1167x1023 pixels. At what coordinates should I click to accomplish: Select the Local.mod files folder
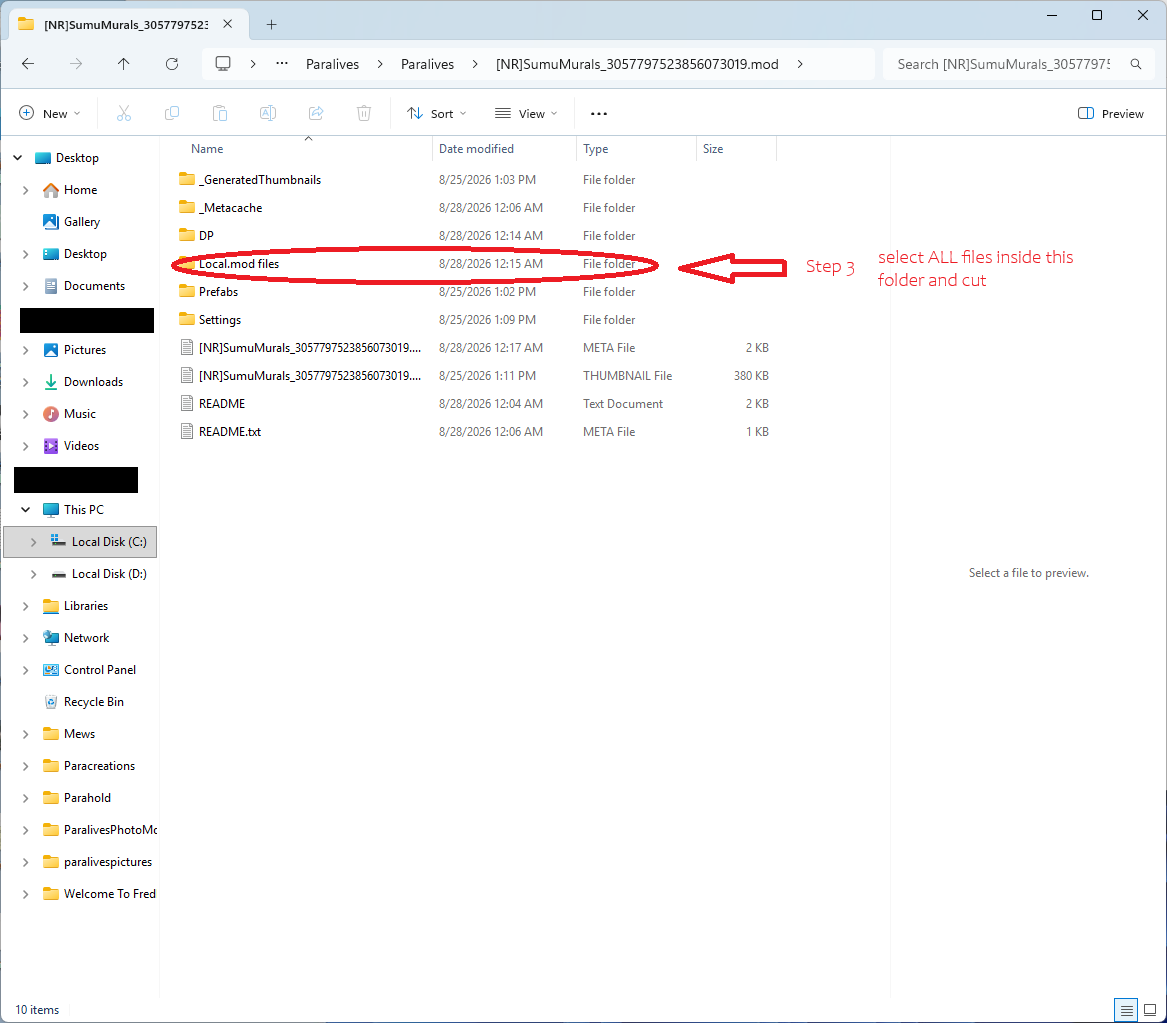click(239, 264)
